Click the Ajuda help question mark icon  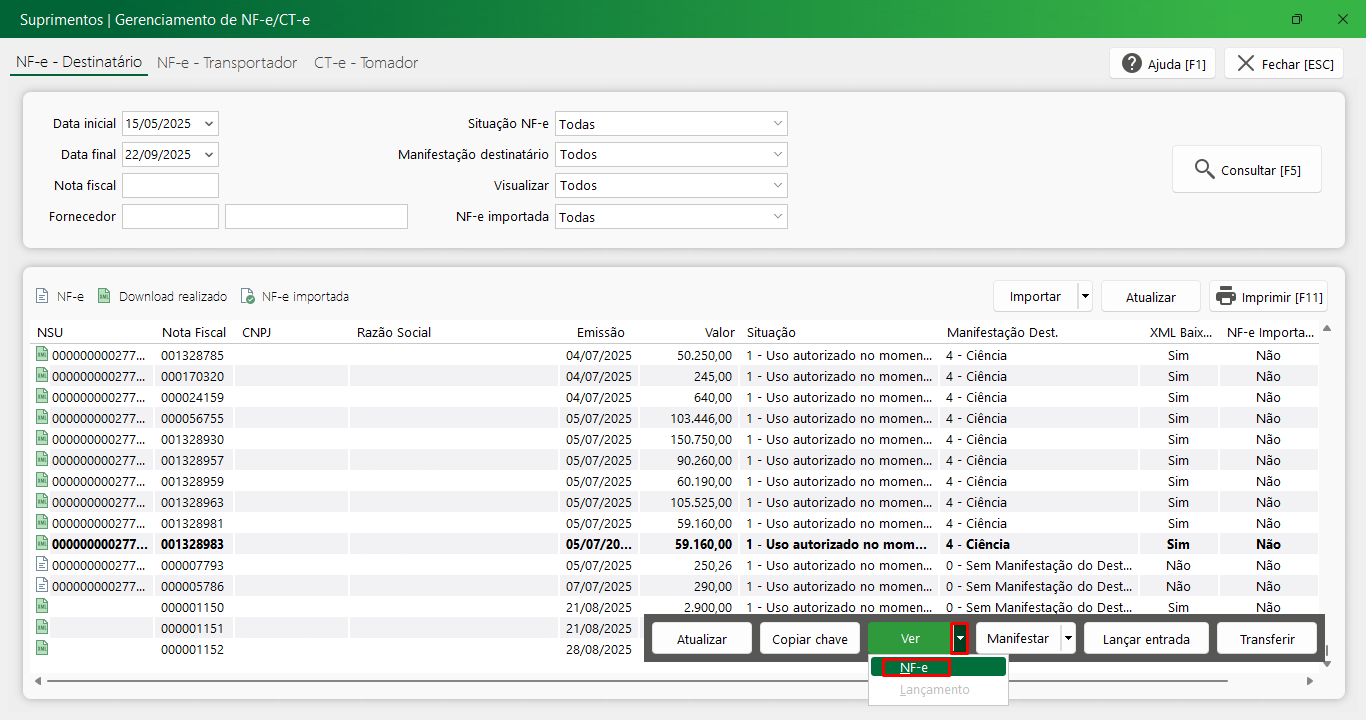[x=1132, y=64]
